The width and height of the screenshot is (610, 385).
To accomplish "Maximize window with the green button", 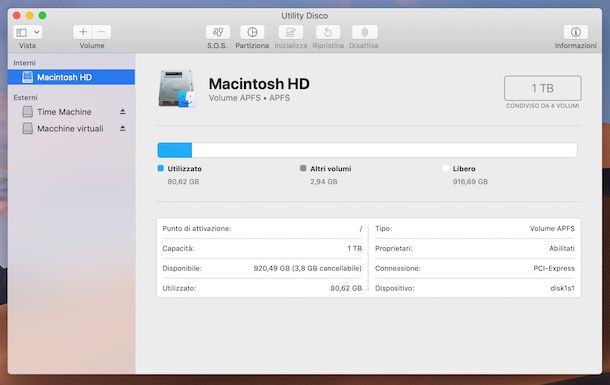I will pos(42,16).
